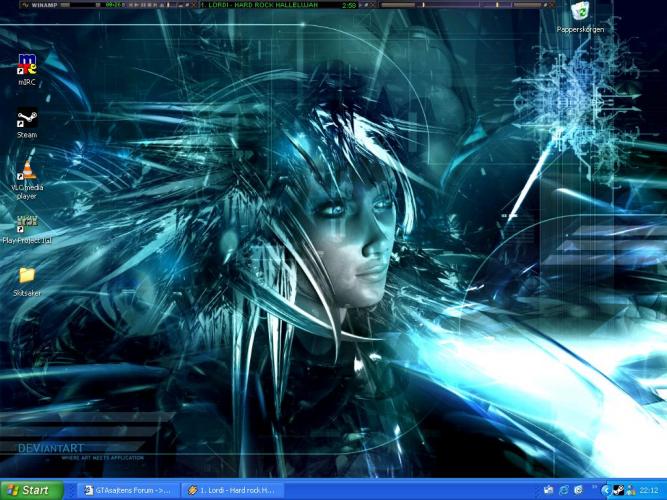This screenshot has width=667, height=500.
Task: Expand hidden system tray icons
Action: (x=605, y=490)
